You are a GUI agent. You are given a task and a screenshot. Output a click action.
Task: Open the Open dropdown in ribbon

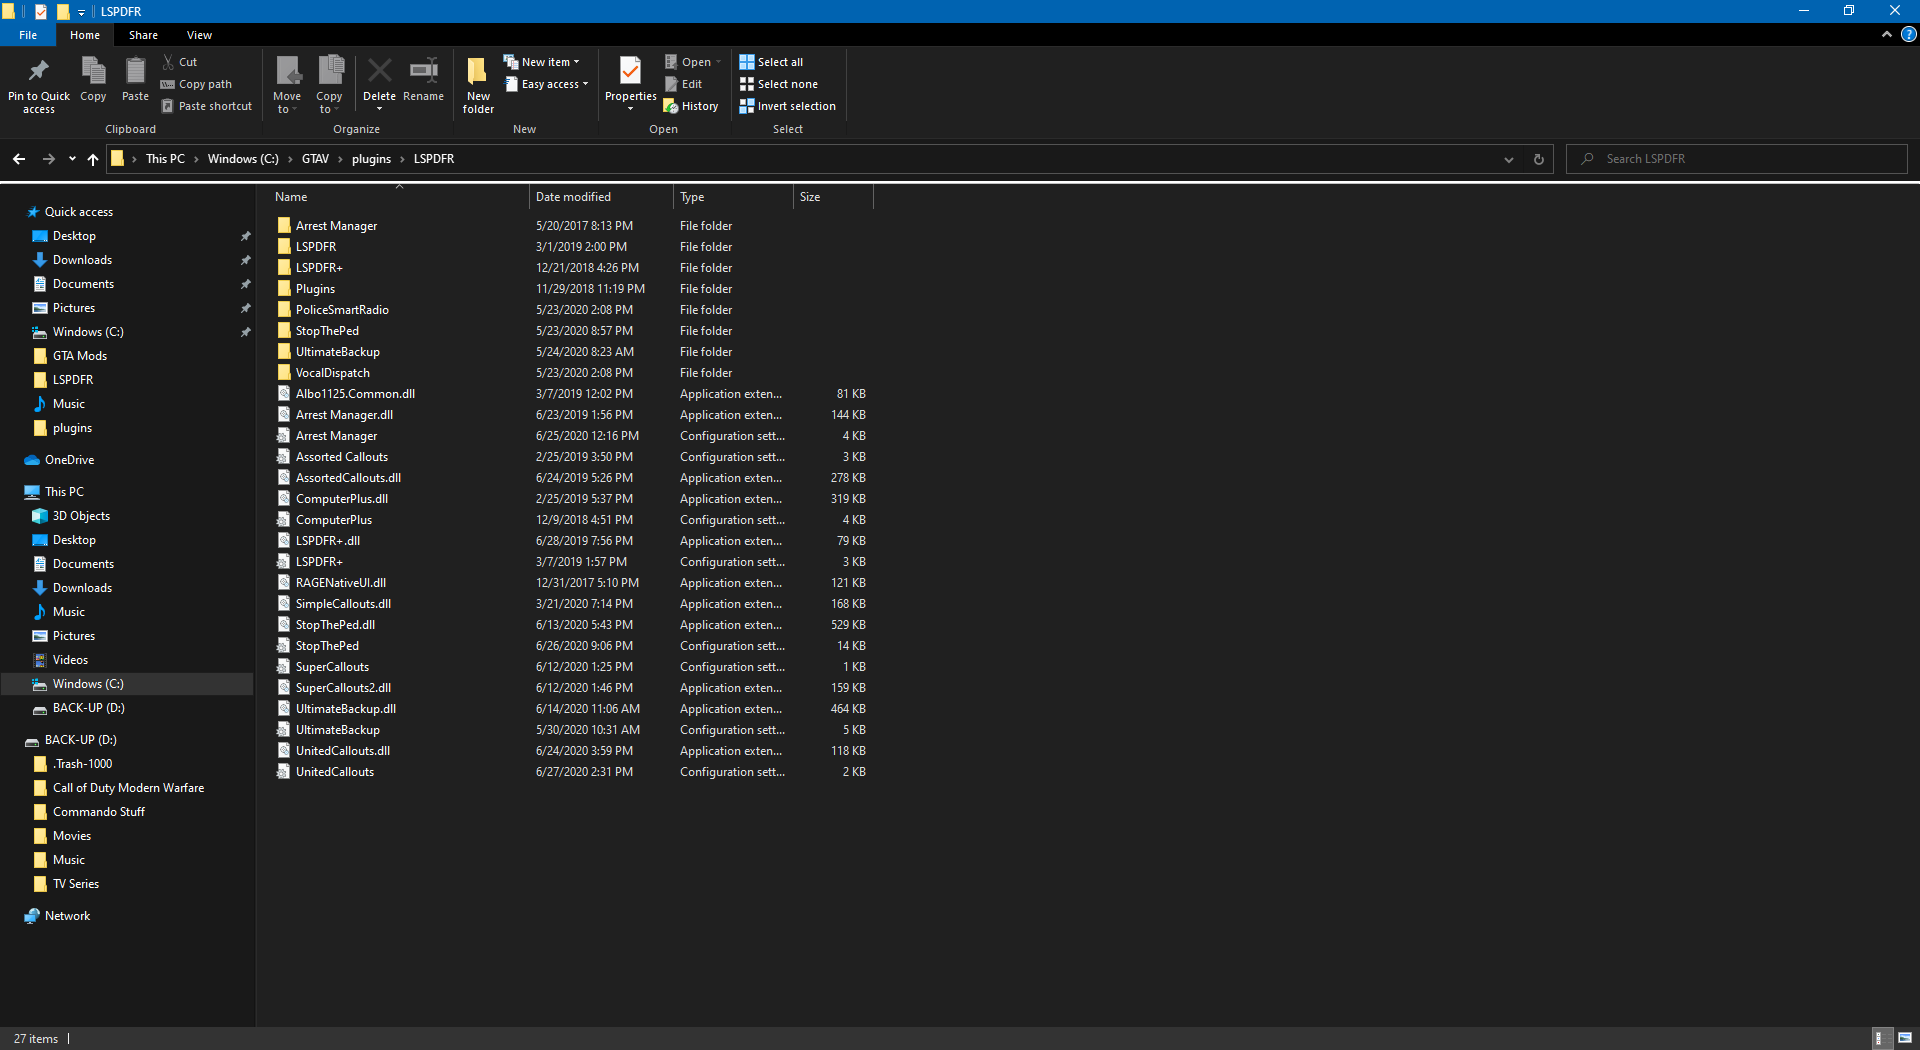(x=692, y=62)
